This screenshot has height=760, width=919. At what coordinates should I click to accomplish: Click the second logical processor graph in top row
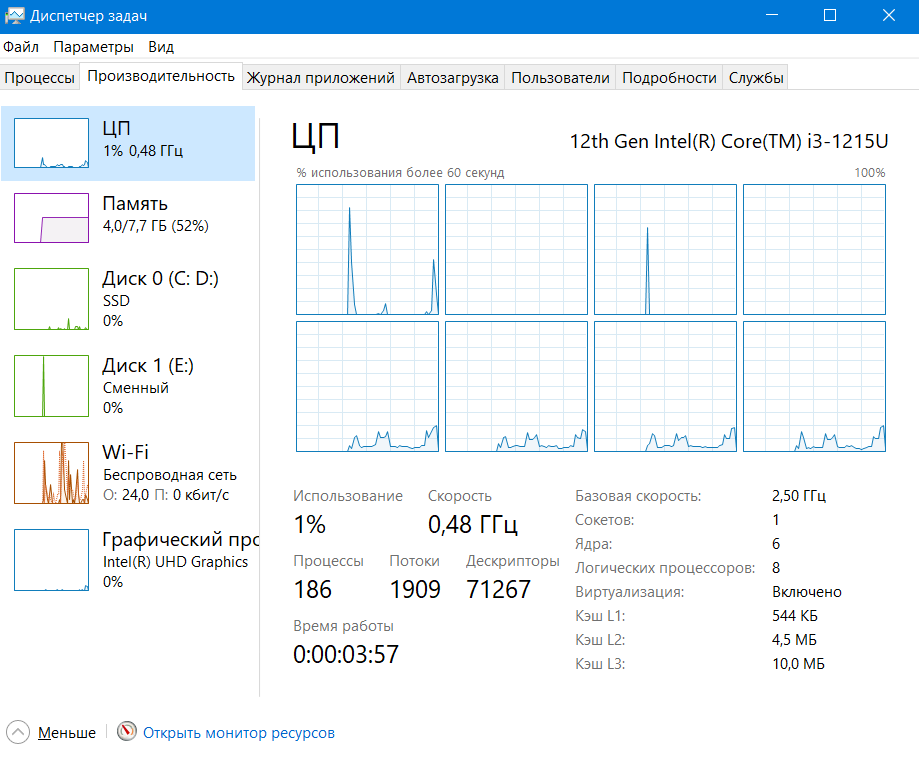[x=516, y=250]
